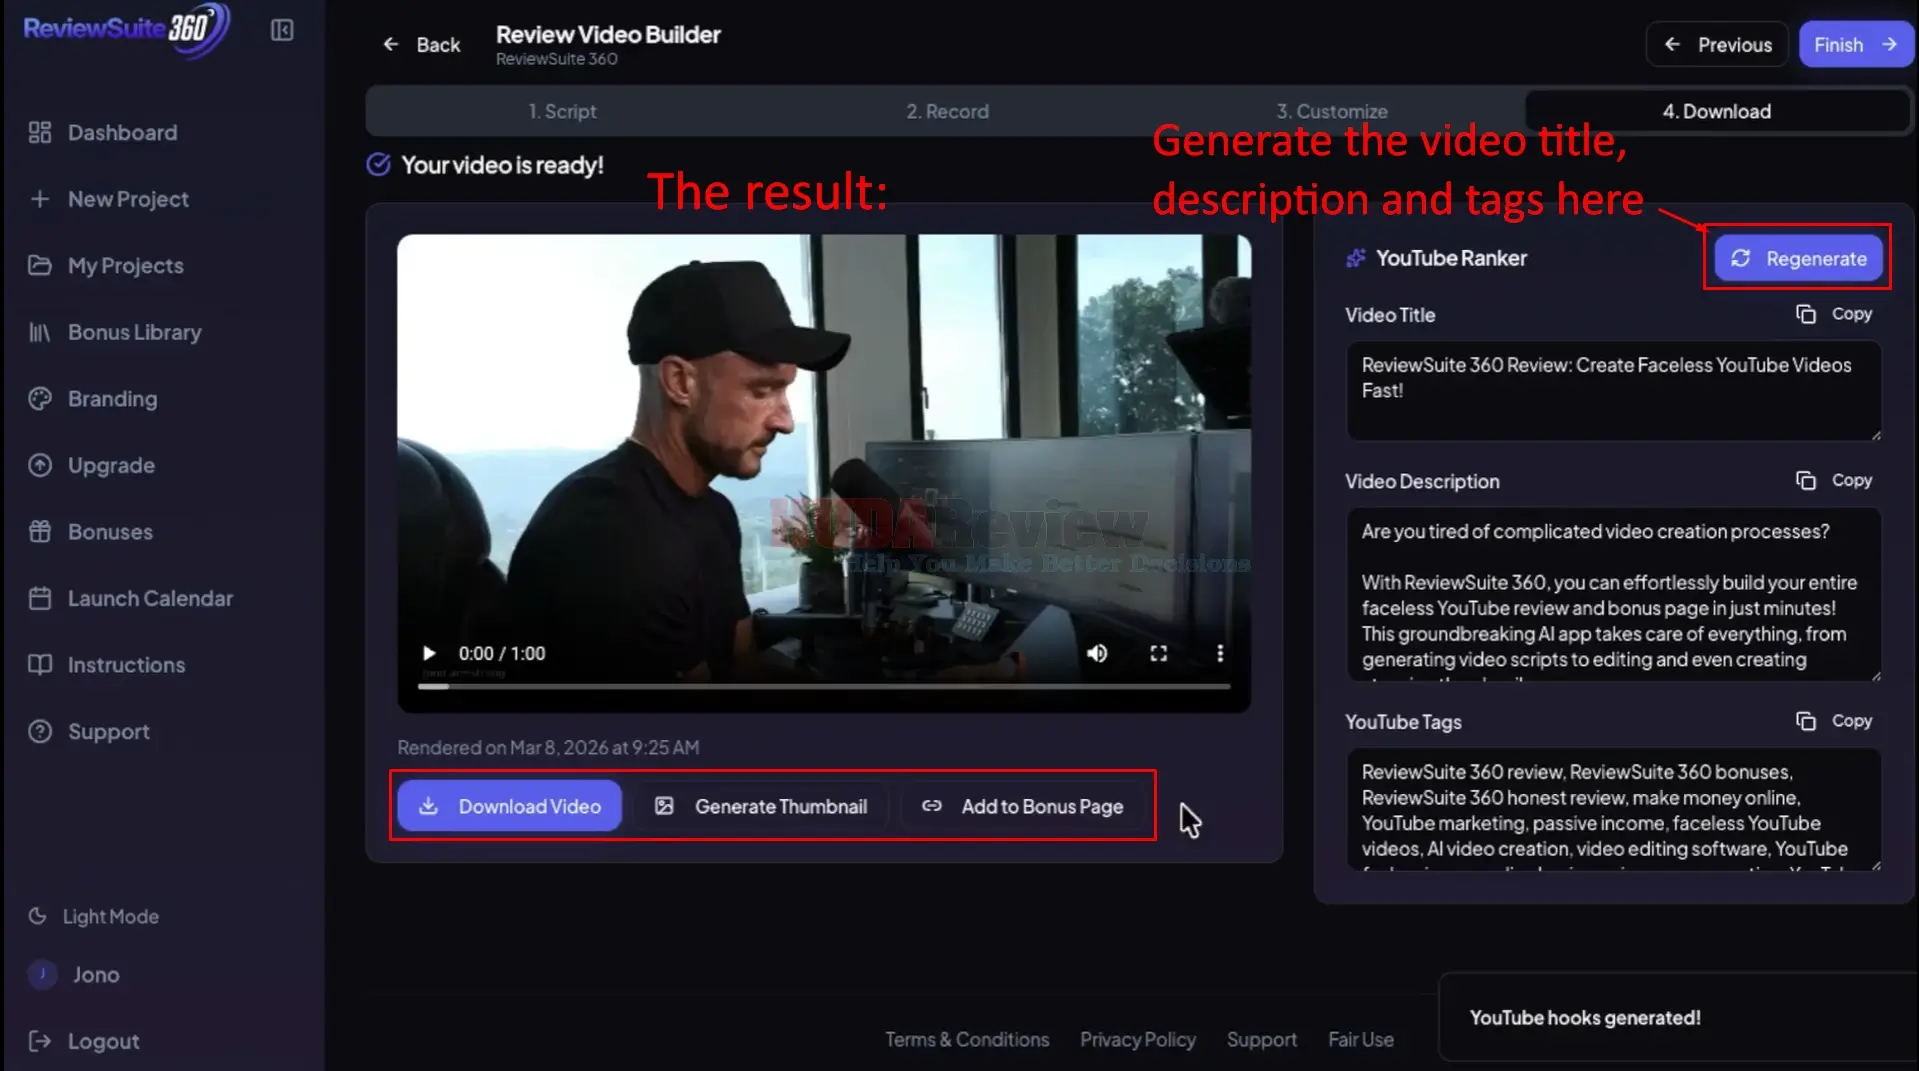
Task: Open the video player options menu
Action: pos(1220,653)
